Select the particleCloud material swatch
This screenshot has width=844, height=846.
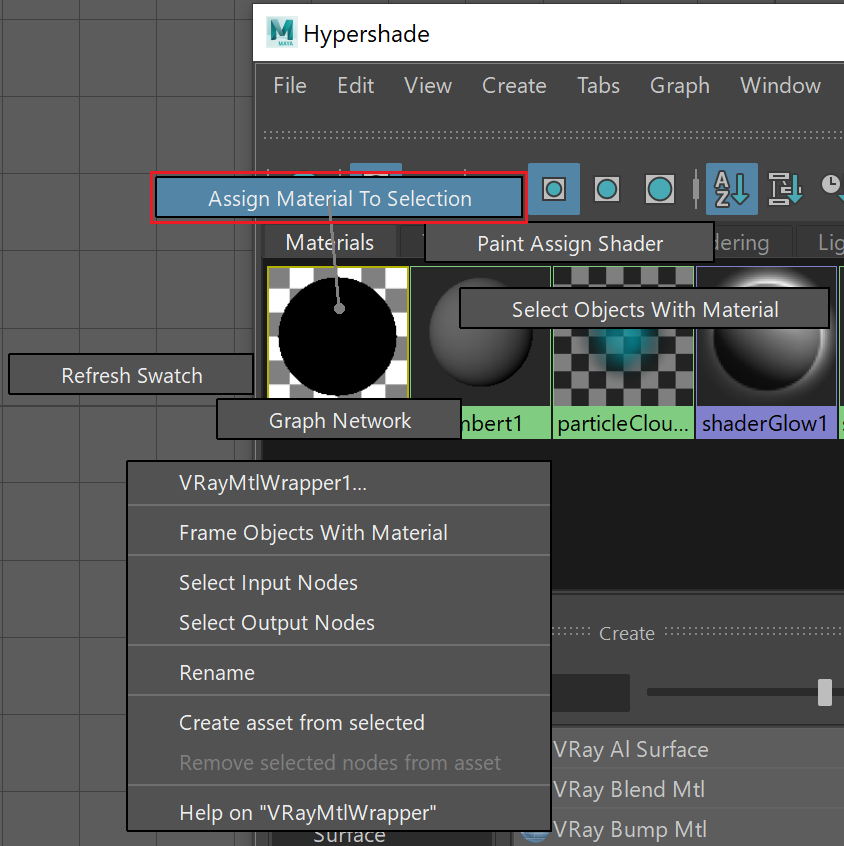[x=623, y=336]
